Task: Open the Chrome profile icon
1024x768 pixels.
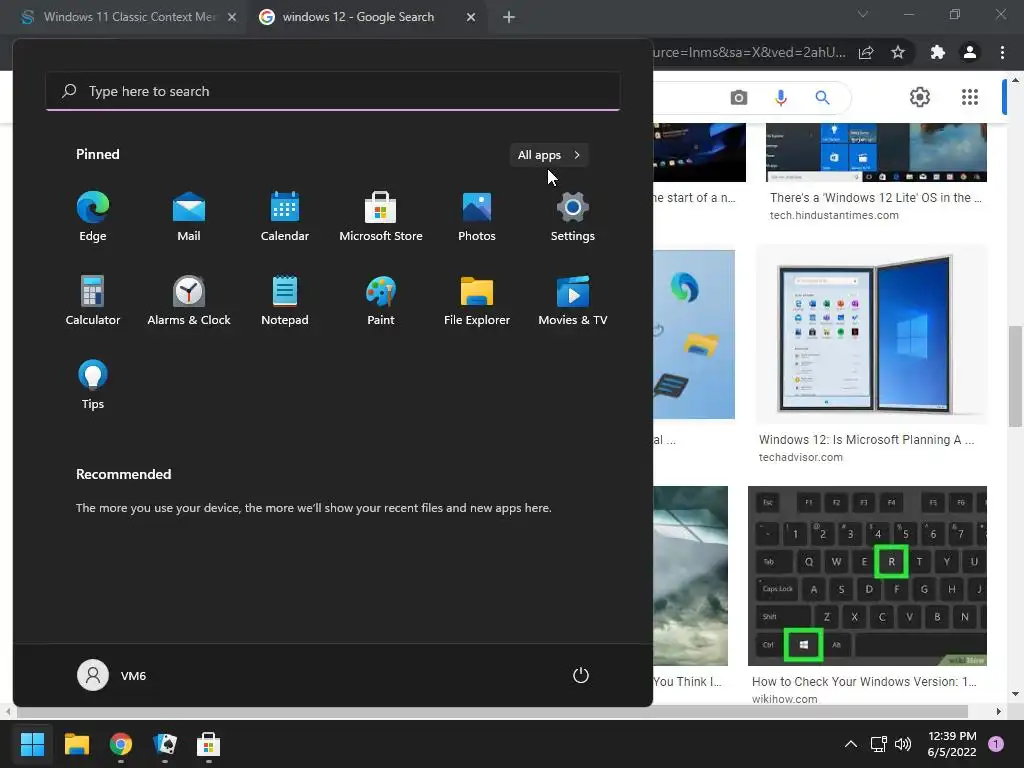Action: pos(970,52)
